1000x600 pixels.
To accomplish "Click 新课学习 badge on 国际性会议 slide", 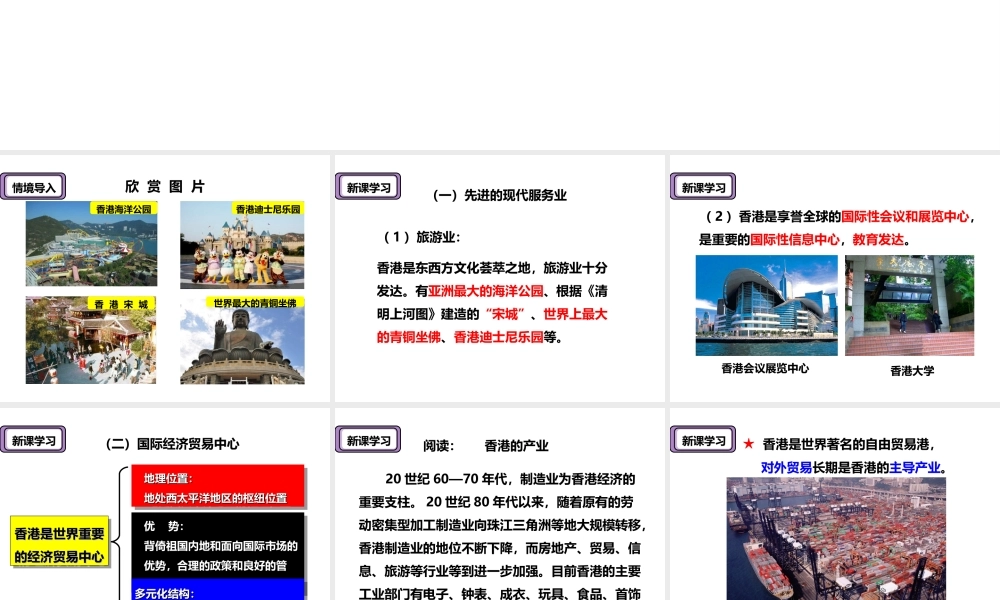I will [x=703, y=187].
